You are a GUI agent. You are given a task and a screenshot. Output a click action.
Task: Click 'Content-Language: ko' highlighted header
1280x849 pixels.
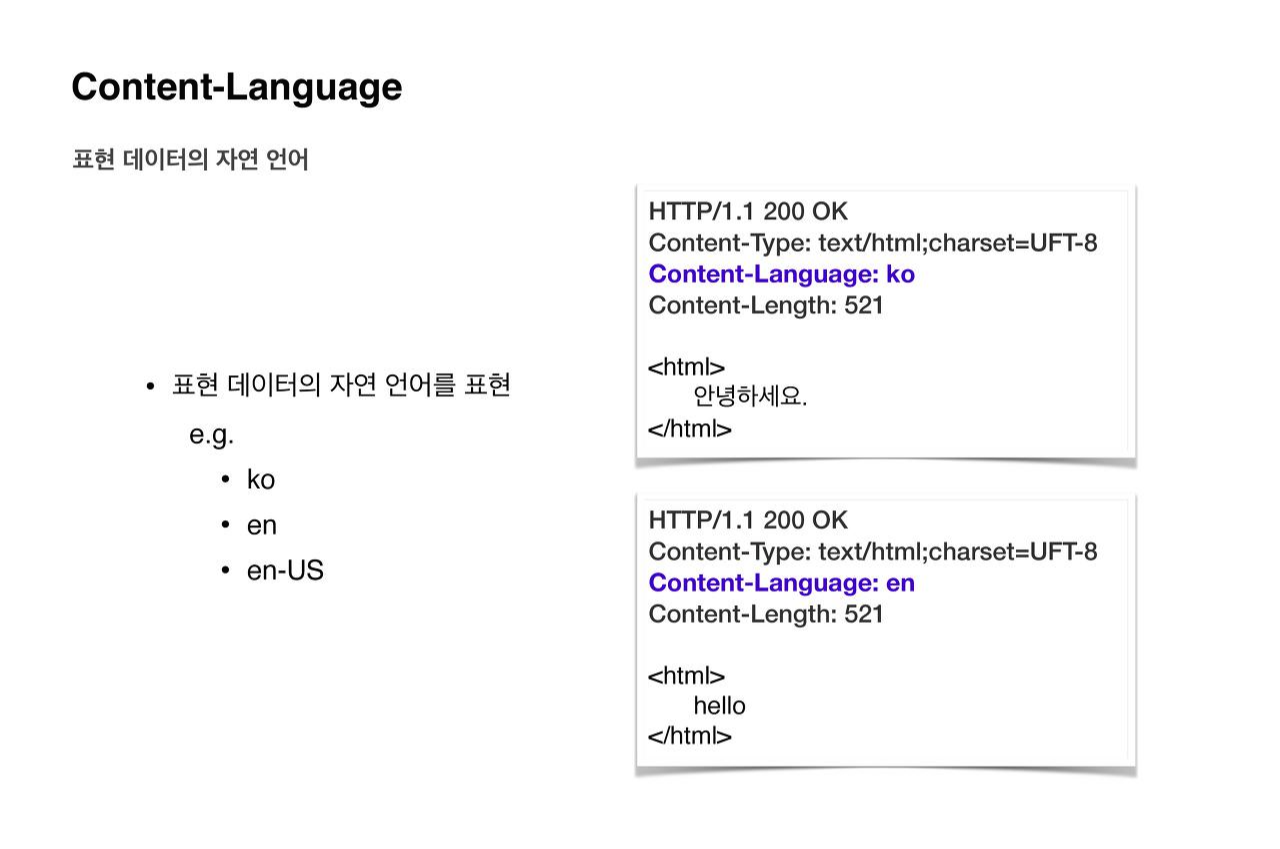[782, 274]
